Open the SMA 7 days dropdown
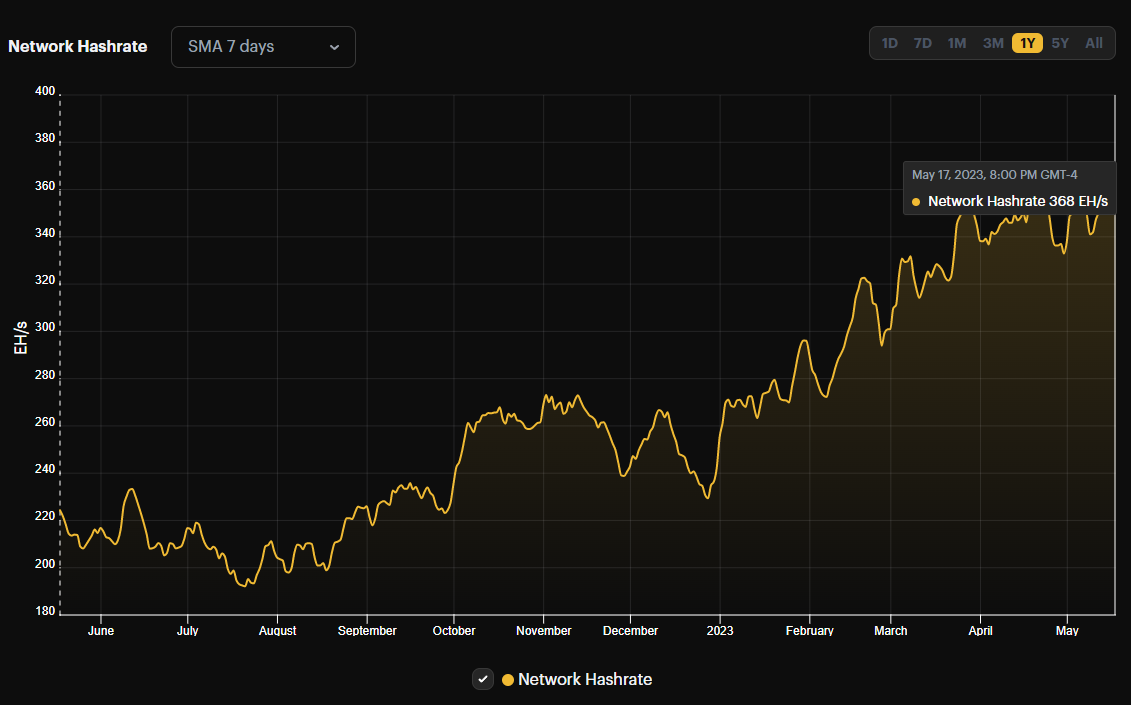 pos(262,47)
